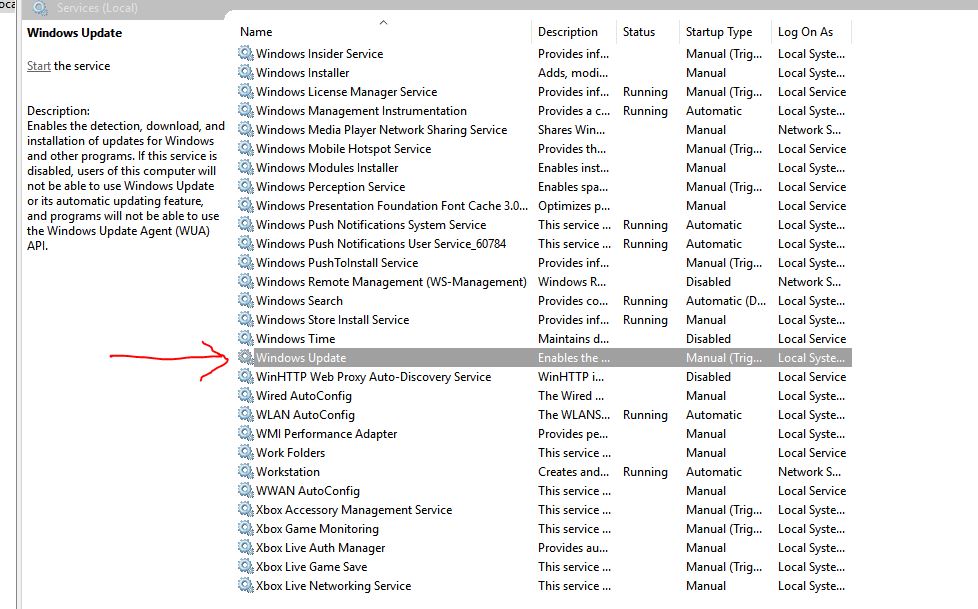
Task: Click the gear icon beside Xbox Live Auth Manager
Action: 246,547
